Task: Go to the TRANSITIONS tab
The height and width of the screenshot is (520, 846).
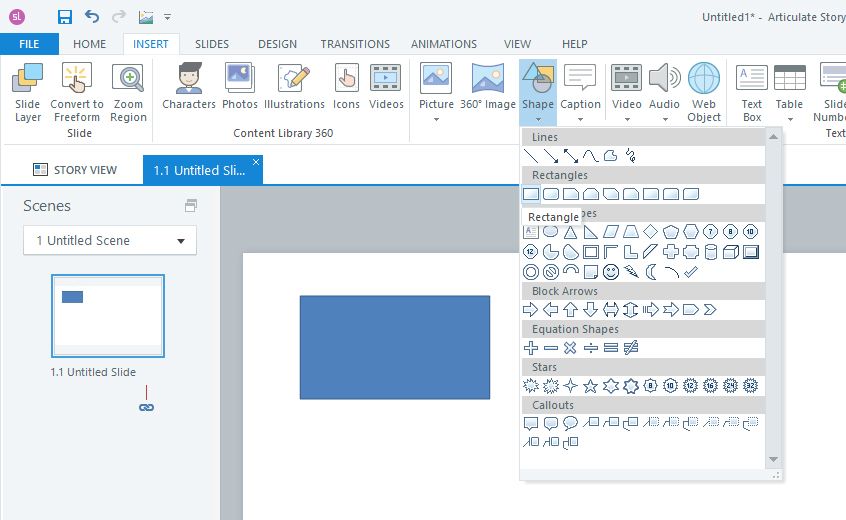Action: (355, 44)
